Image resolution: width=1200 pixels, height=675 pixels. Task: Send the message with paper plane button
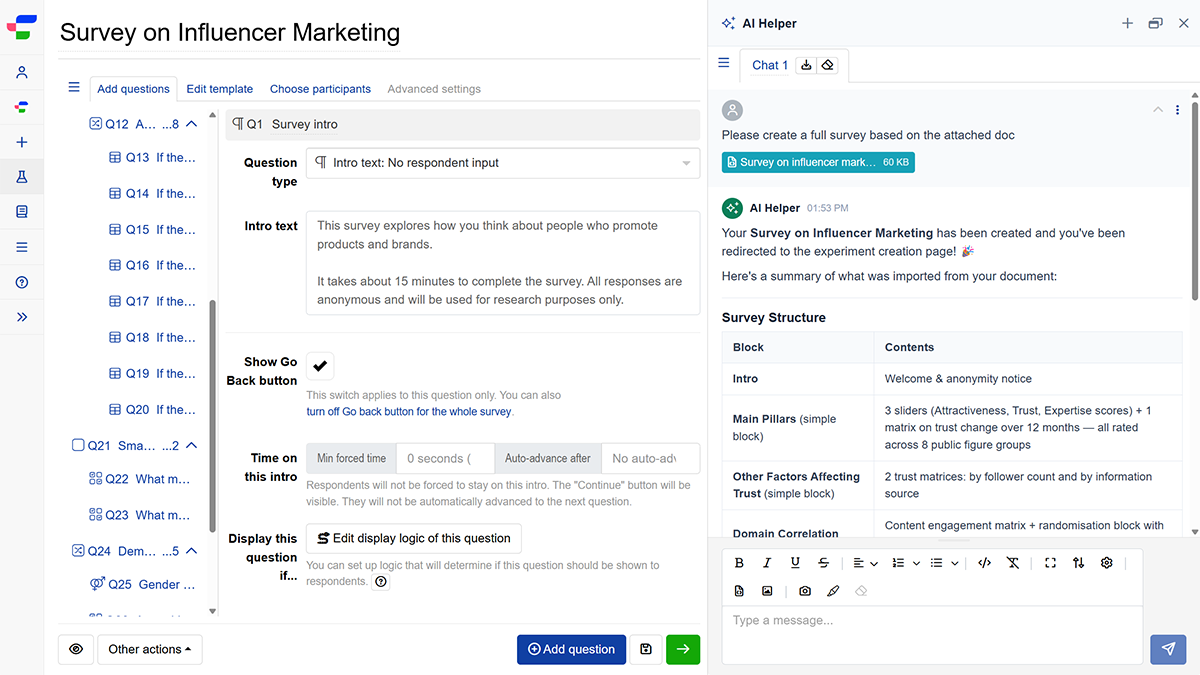(x=1168, y=649)
